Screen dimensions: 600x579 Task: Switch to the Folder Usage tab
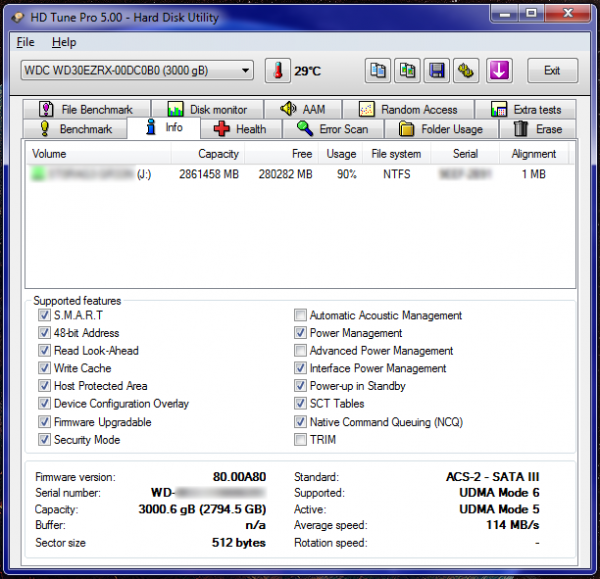coord(441,129)
